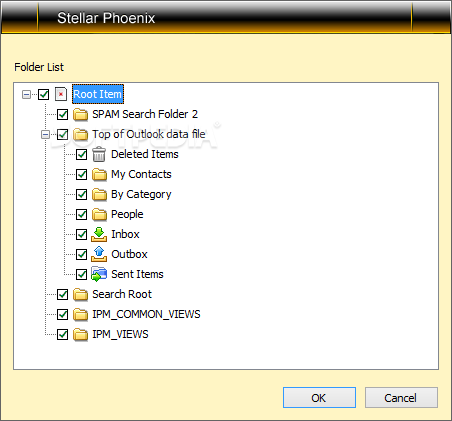Select the IPM_VIEWS label
Image resolution: width=452 pixels, height=421 pixels.
pyautogui.click(x=120, y=334)
